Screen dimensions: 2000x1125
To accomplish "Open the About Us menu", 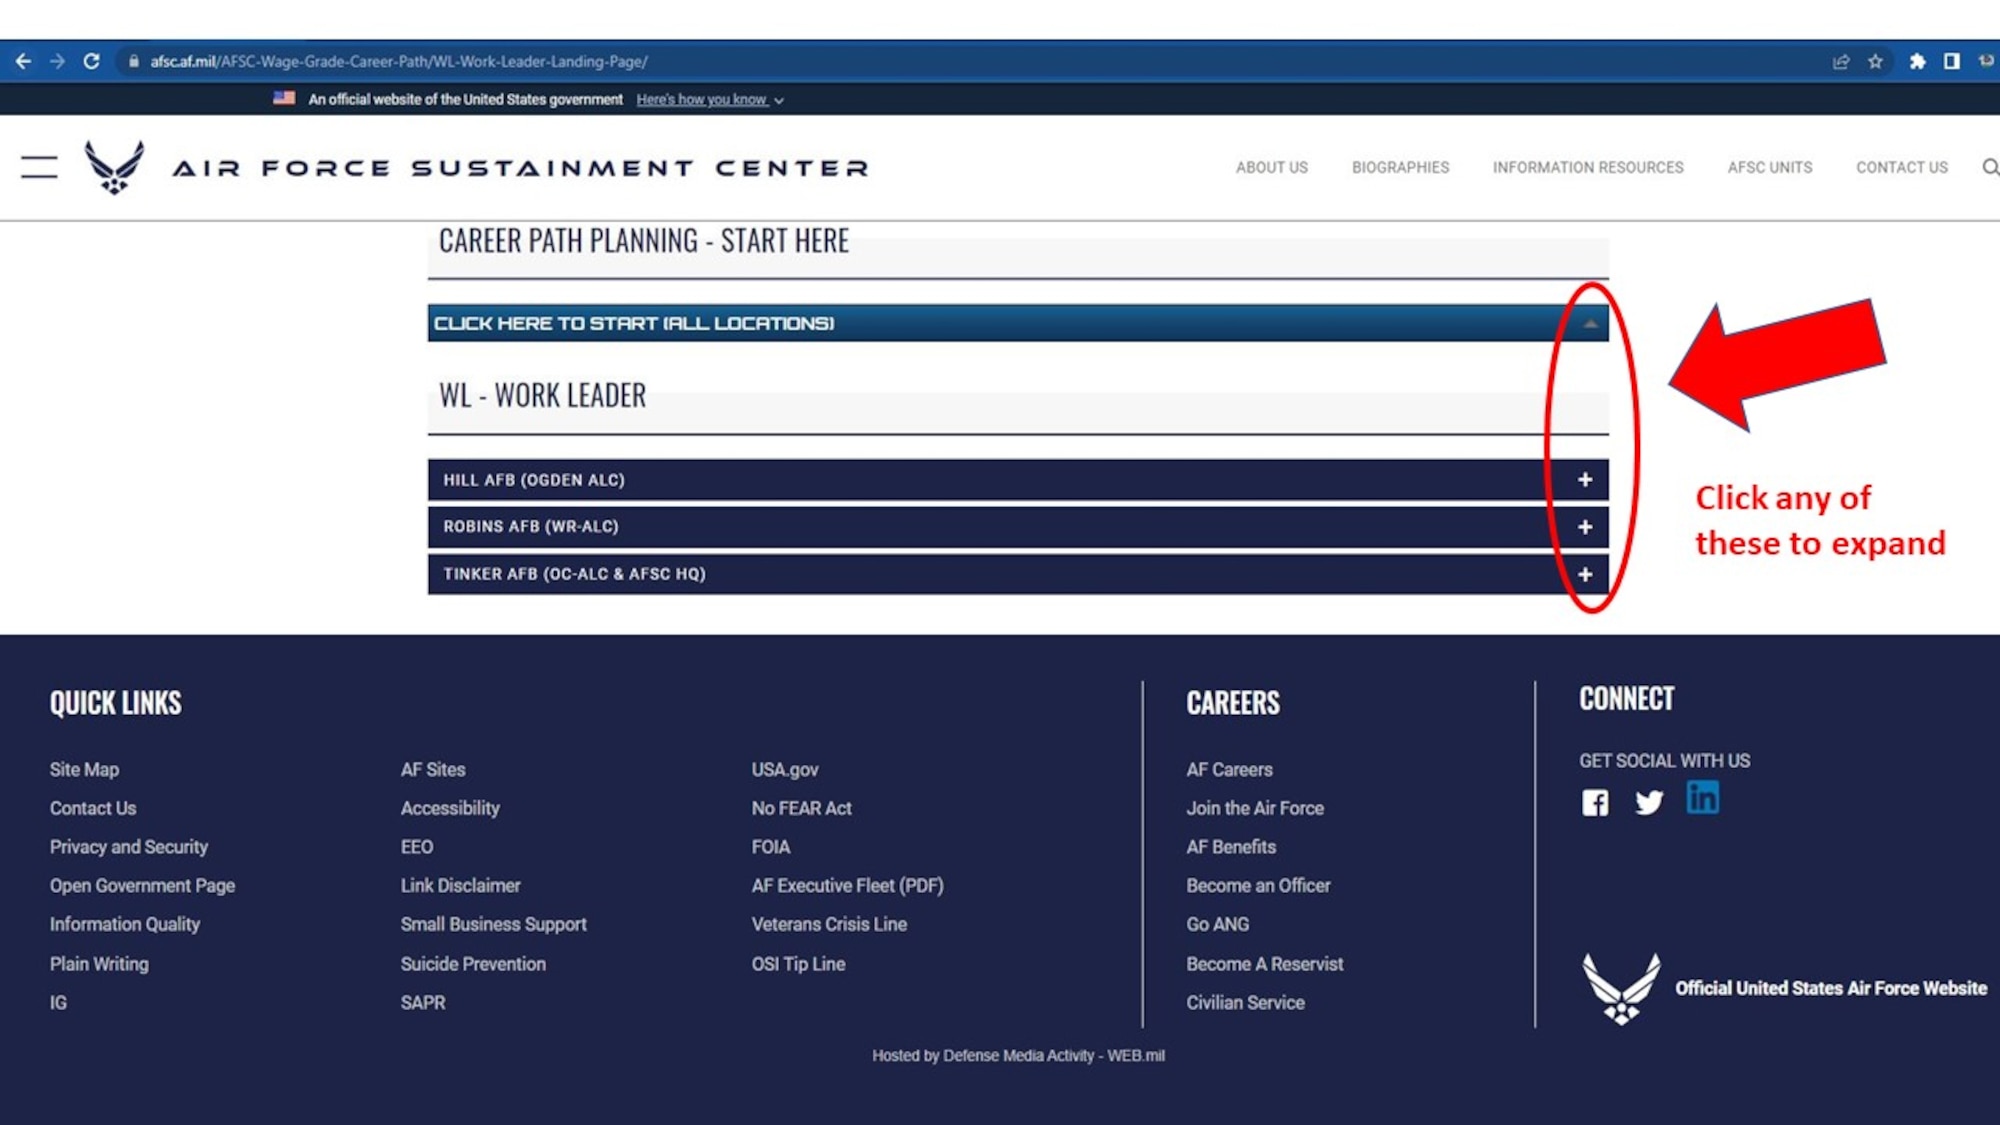I will pos(1271,167).
